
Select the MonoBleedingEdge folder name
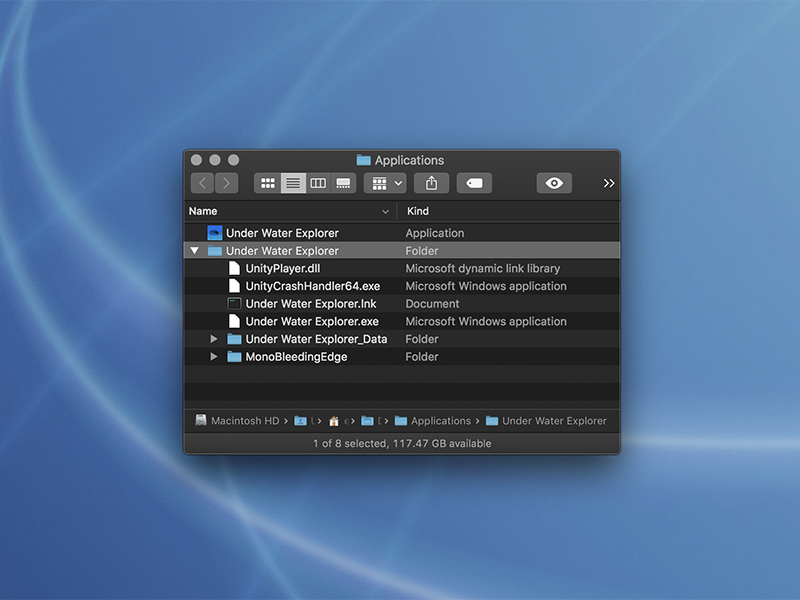coord(296,357)
